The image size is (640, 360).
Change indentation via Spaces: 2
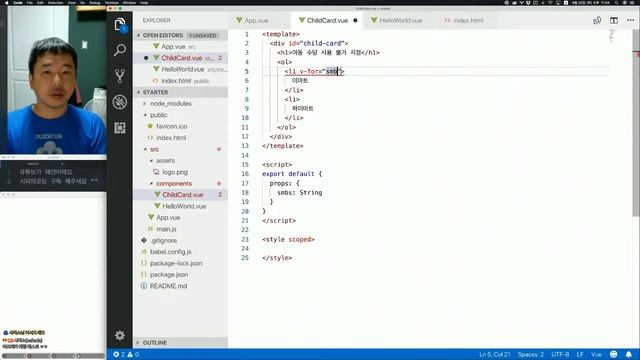click(531, 354)
